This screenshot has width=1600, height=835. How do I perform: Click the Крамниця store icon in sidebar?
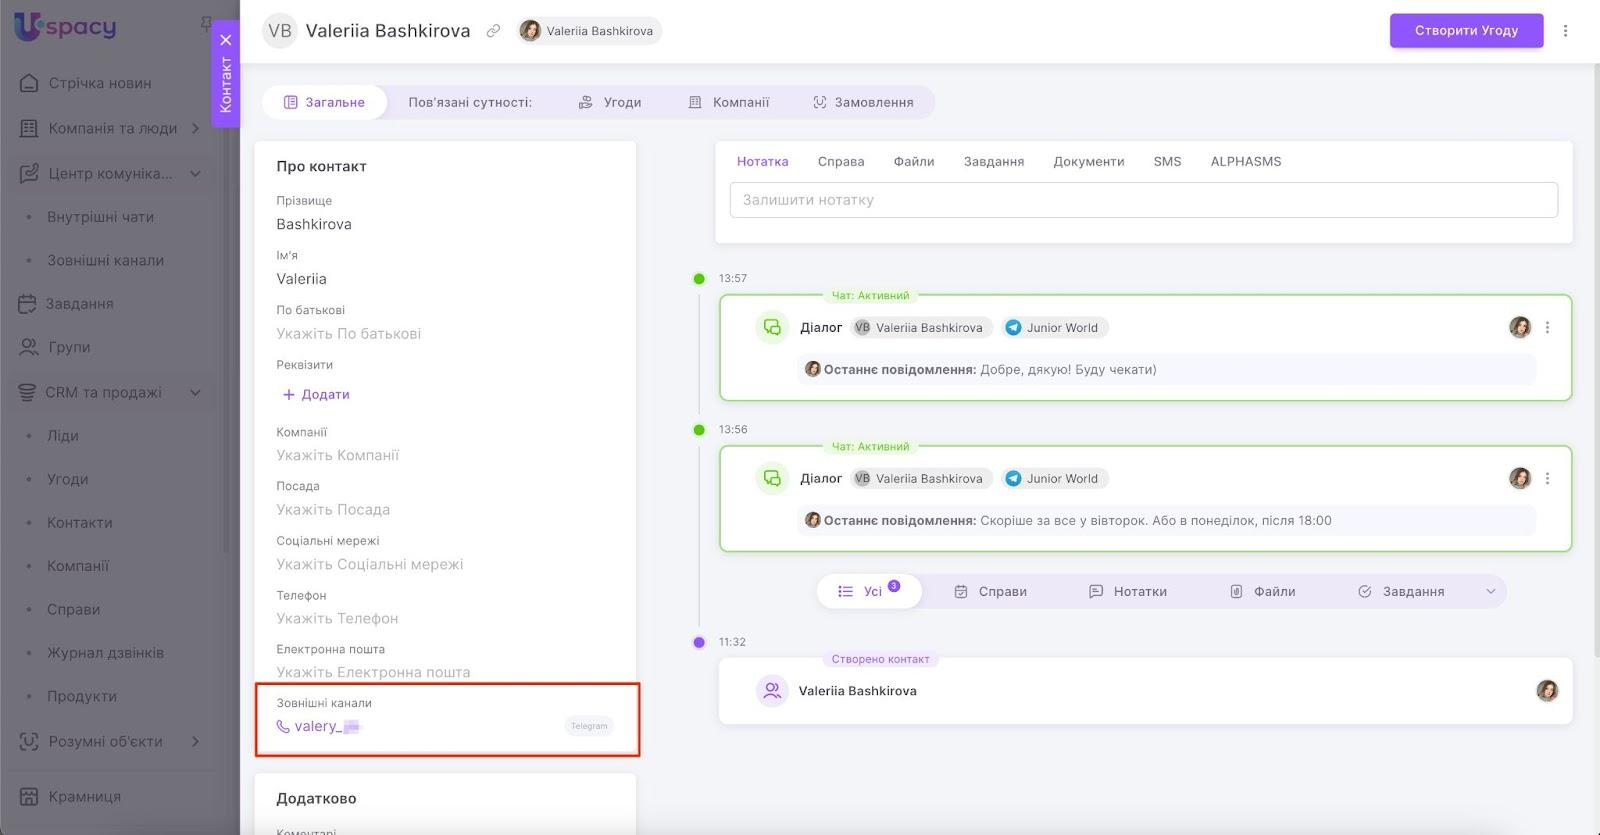29,796
